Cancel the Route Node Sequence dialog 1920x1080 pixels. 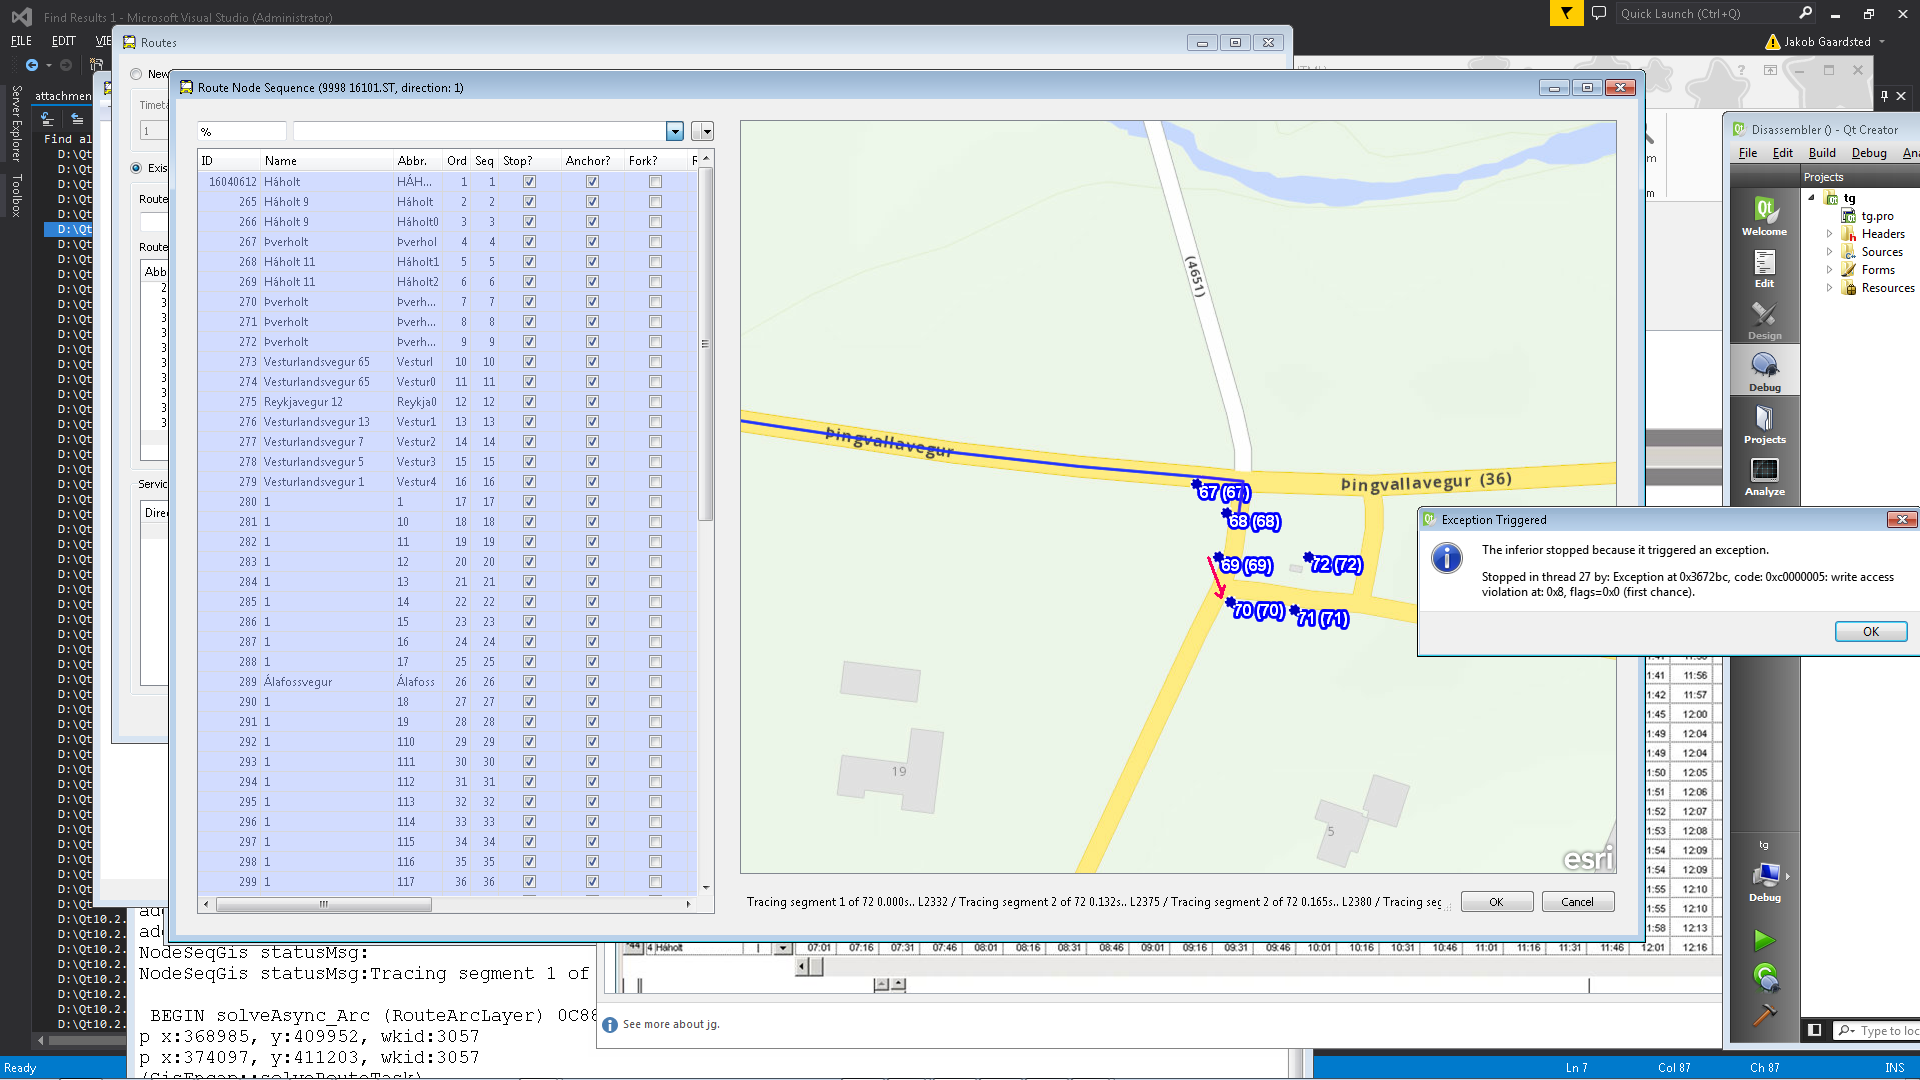point(1578,902)
